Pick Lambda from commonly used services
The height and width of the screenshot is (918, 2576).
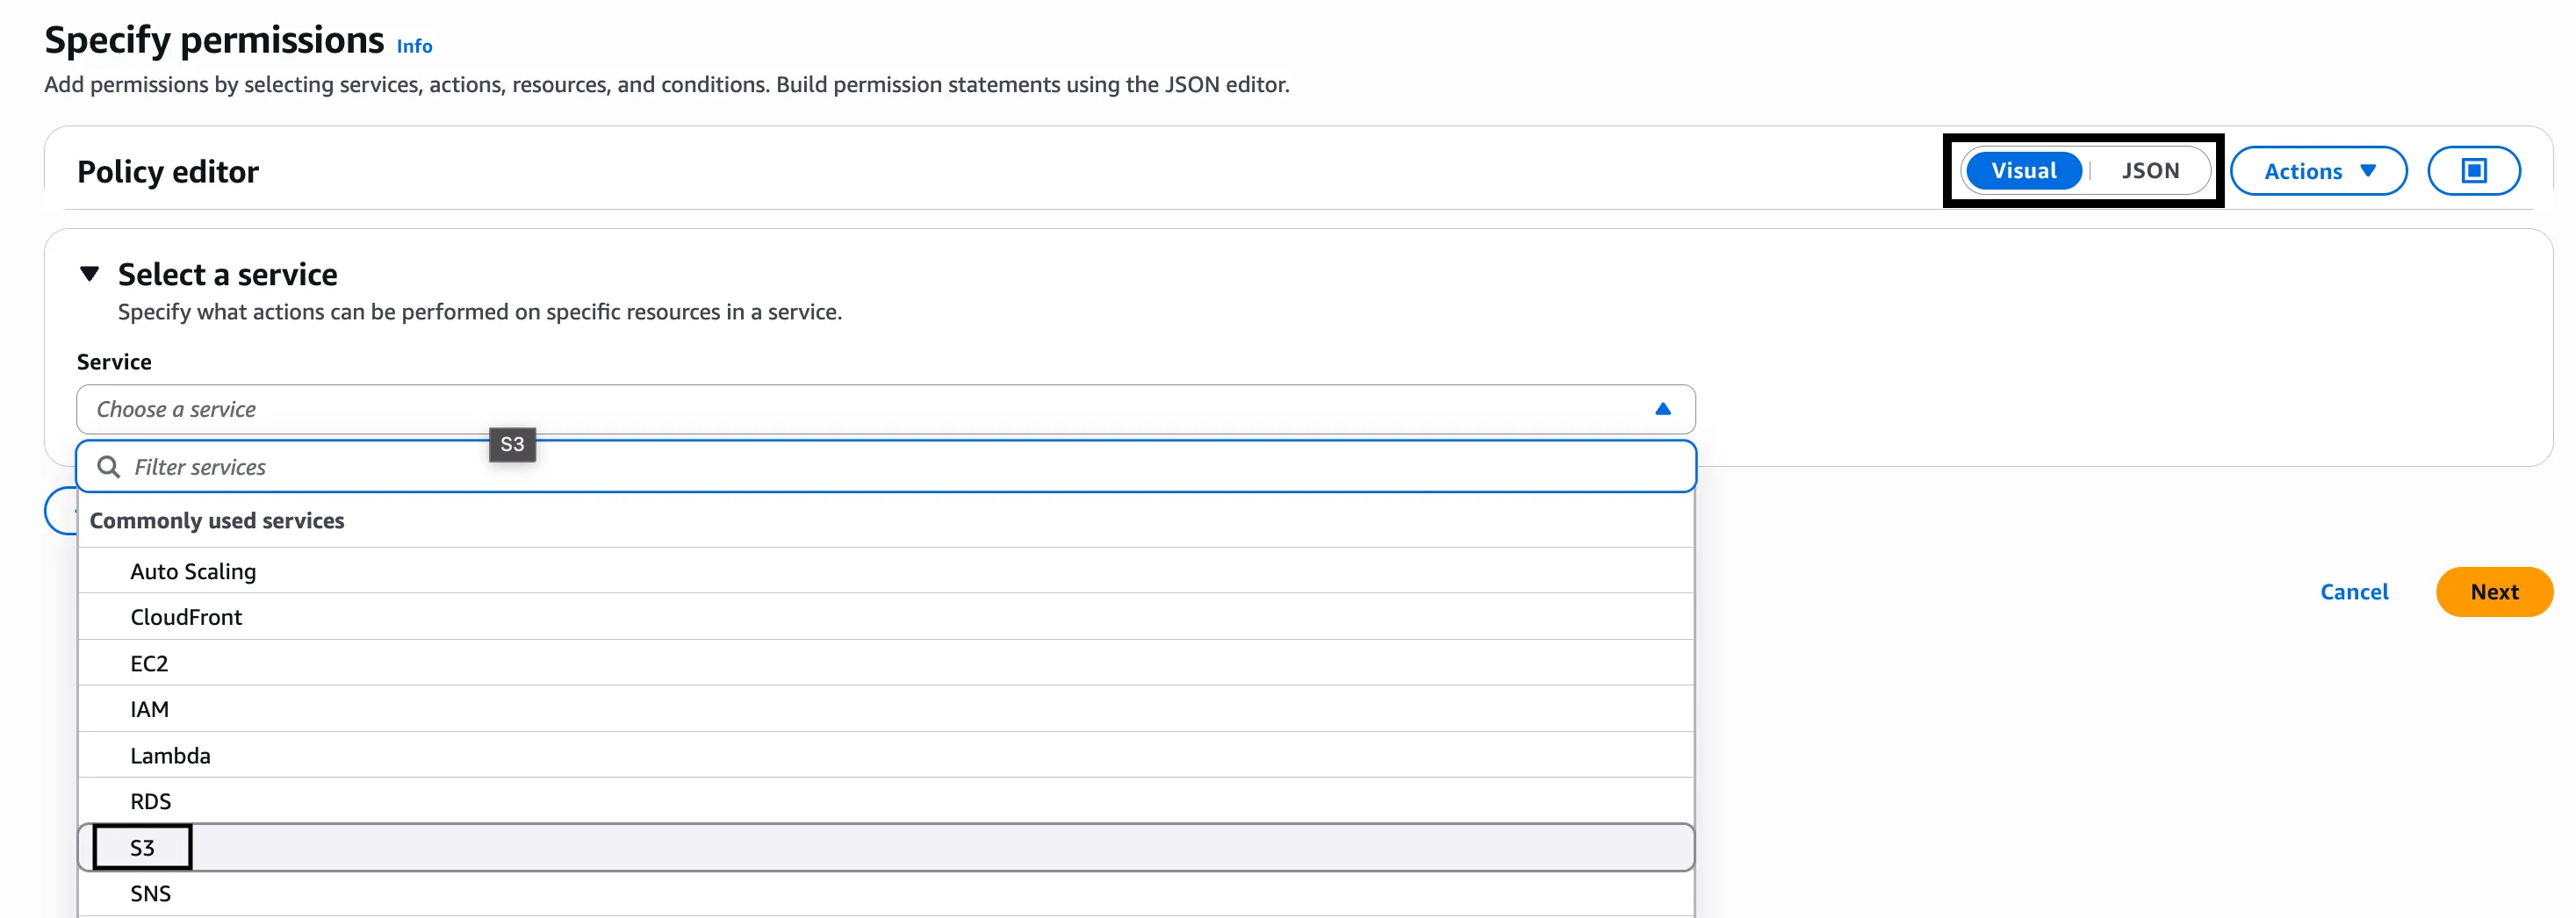[170, 755]
